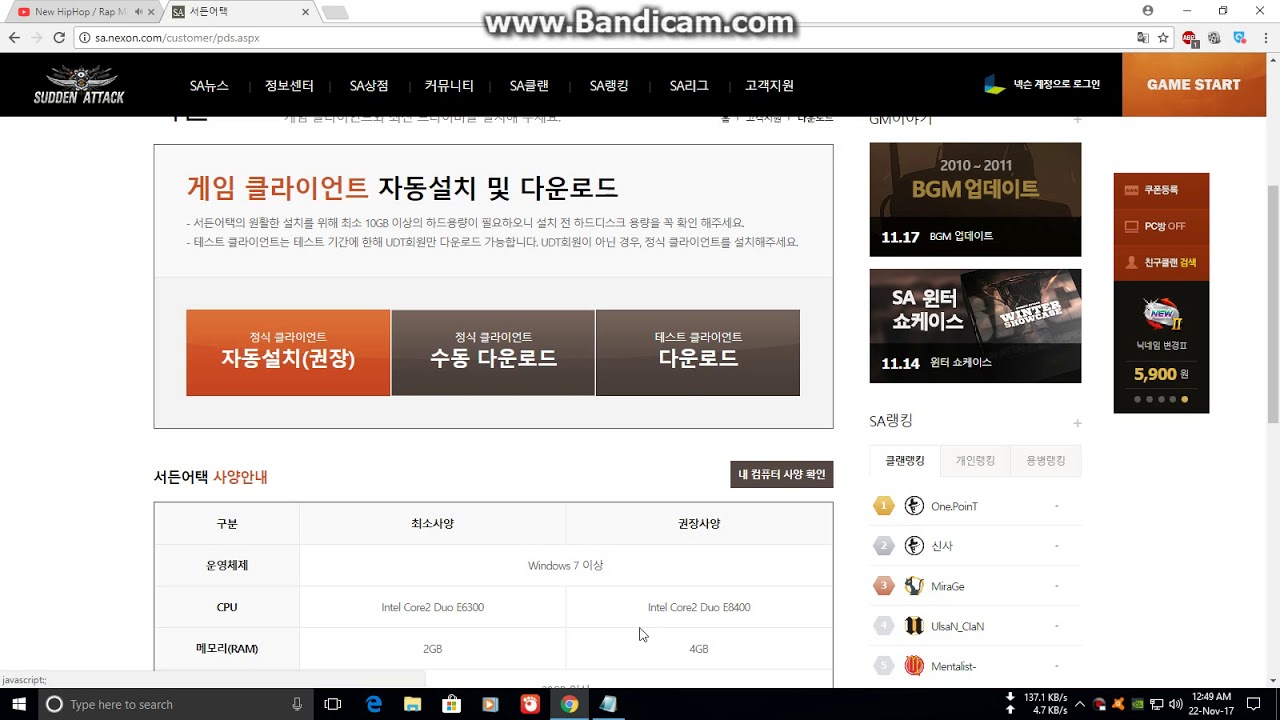Click the Chrome profile avatar icon
Viewport: 1280px width, 720px height.
click(x=1148, y=11)
